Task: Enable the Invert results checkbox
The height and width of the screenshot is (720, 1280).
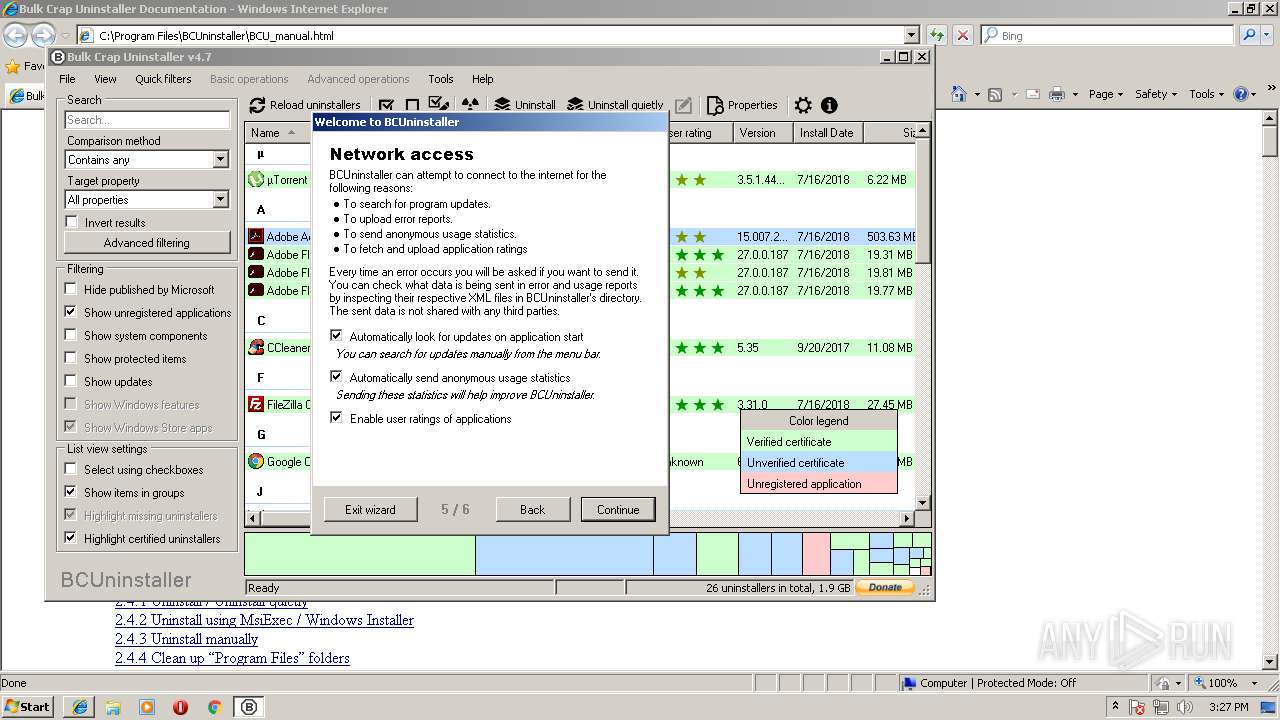Action: coord(71,222)
